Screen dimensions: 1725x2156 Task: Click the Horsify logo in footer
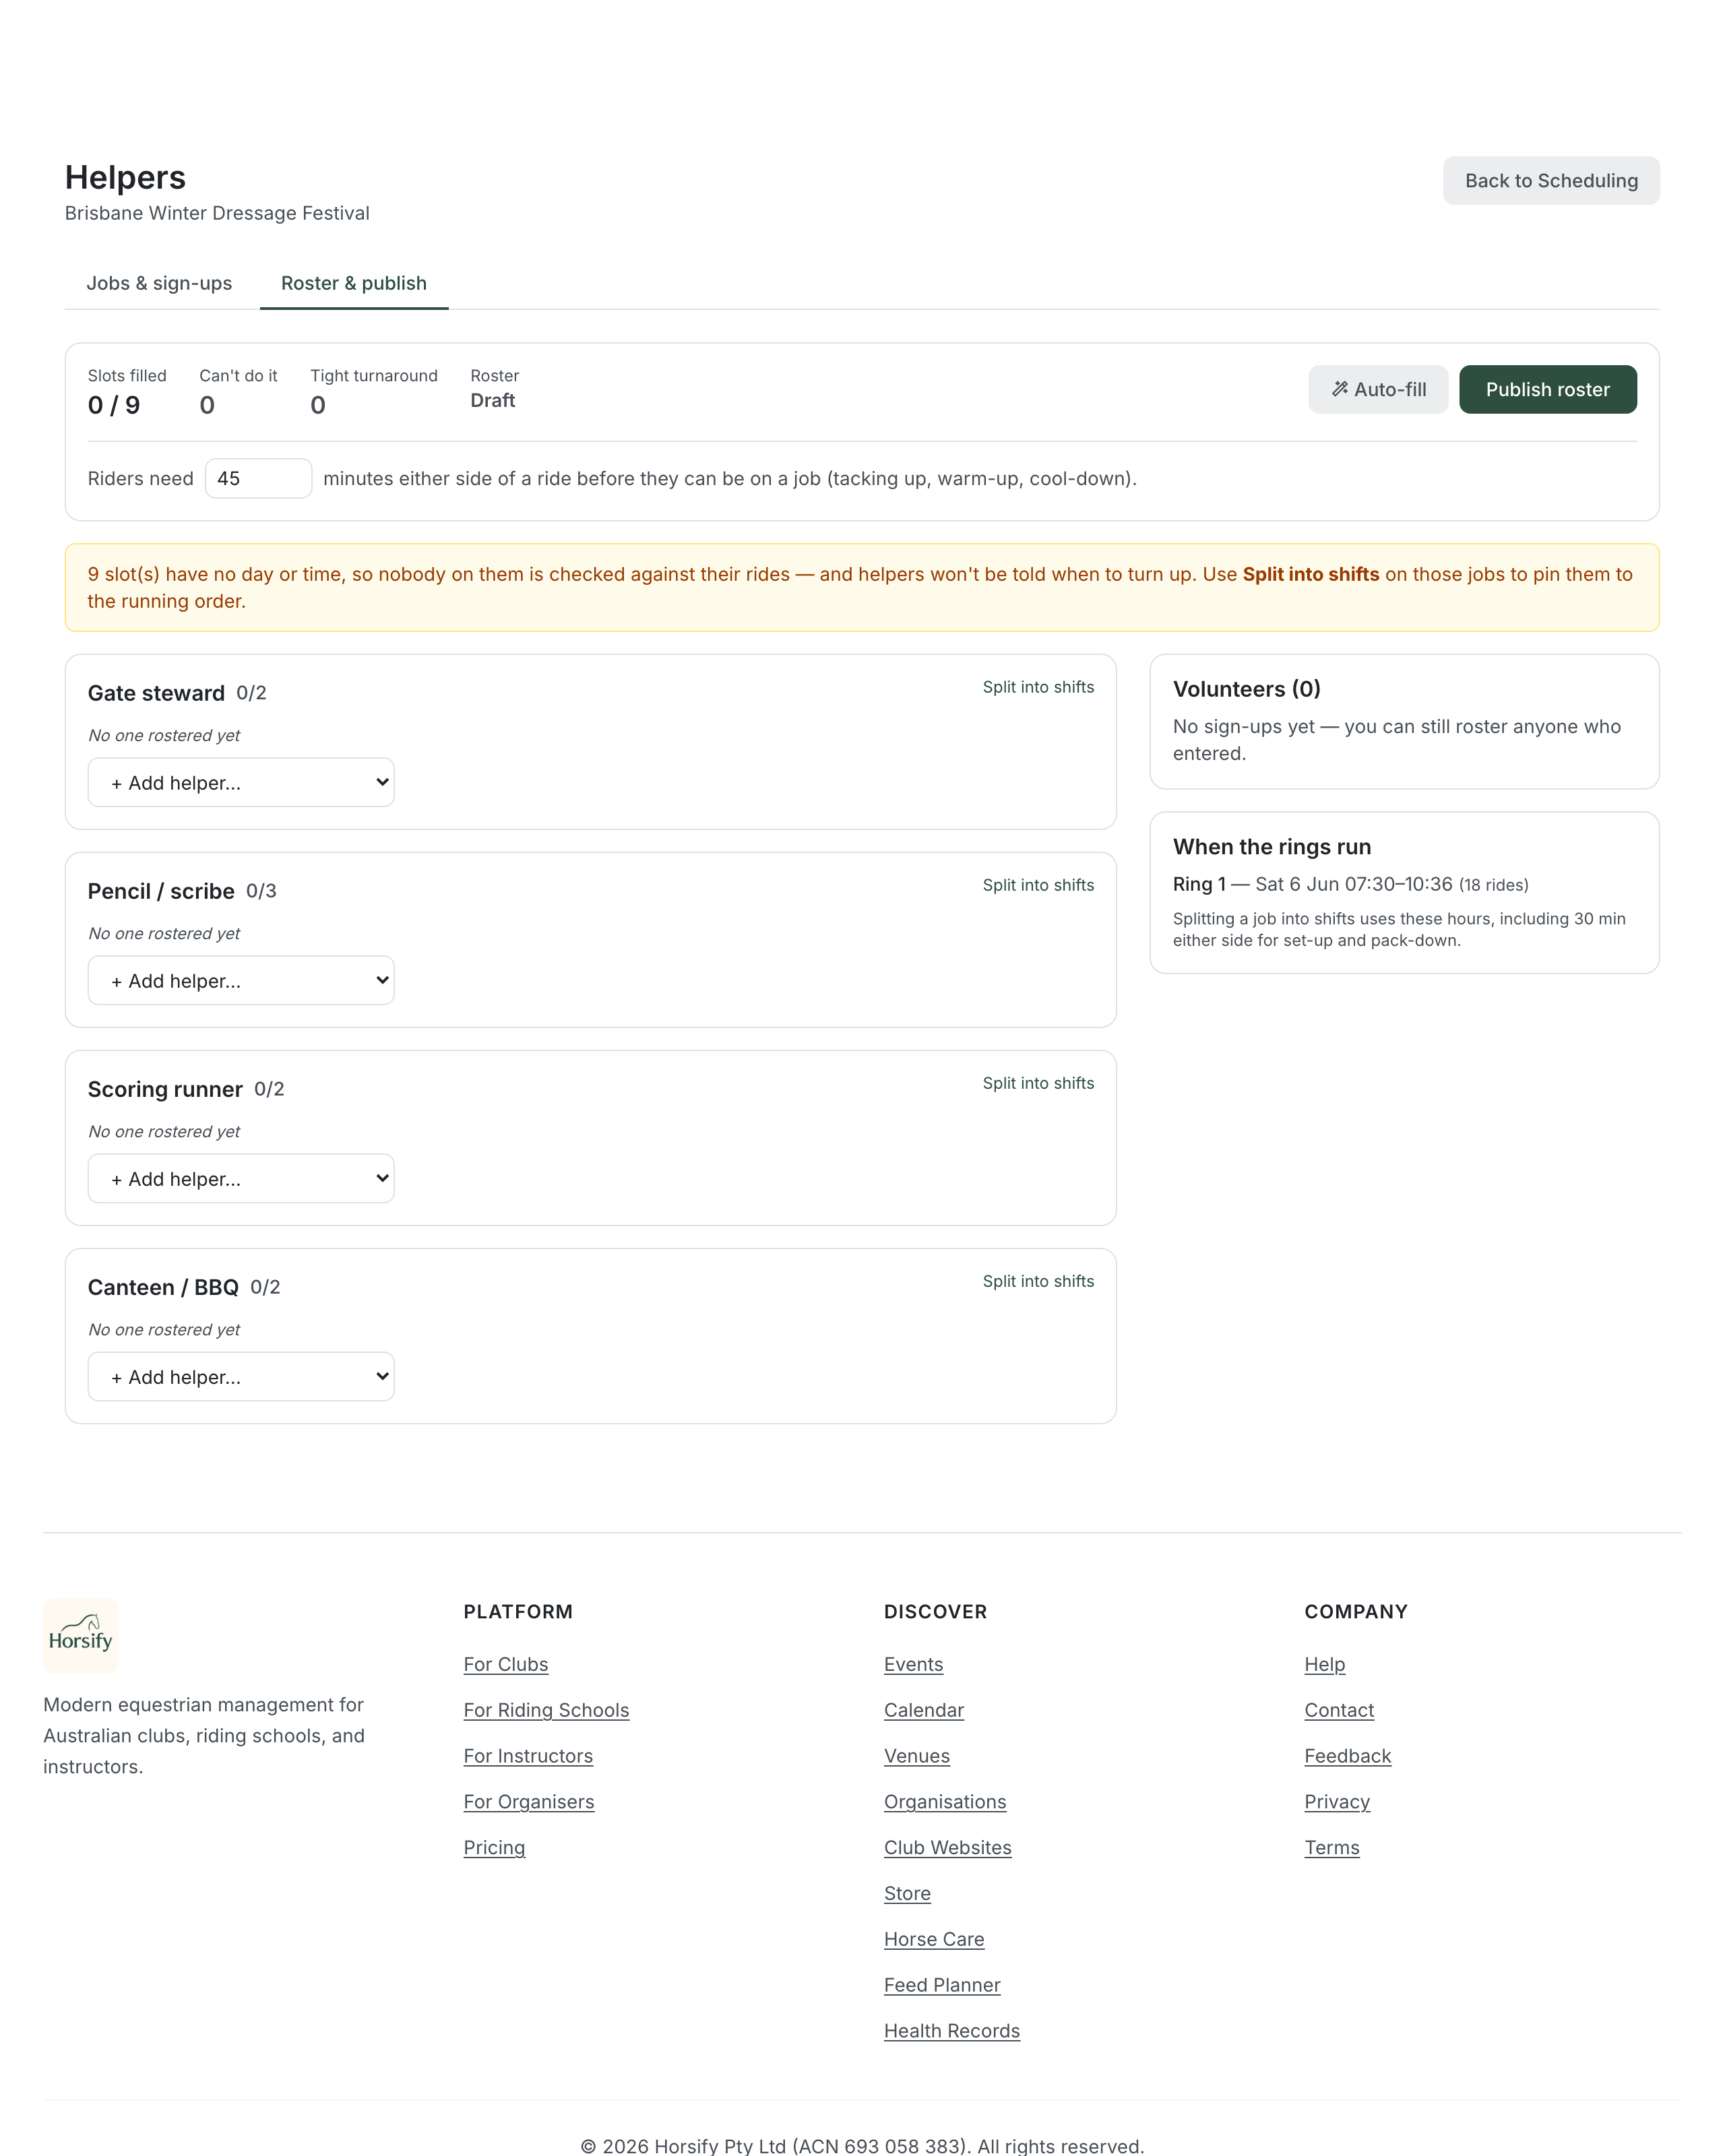coord(81,1635)
